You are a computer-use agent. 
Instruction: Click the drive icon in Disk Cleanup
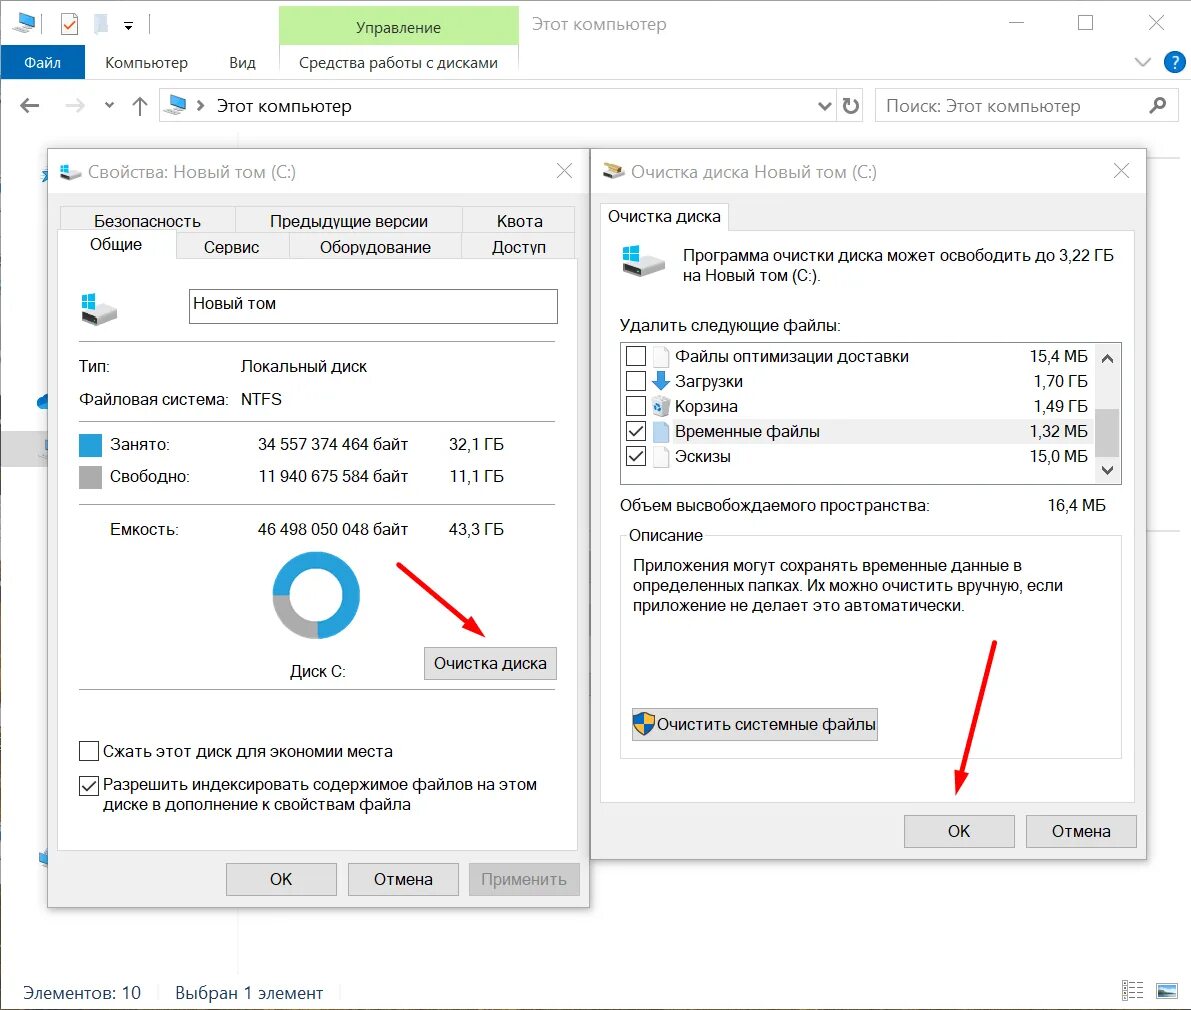coord(643,261)
